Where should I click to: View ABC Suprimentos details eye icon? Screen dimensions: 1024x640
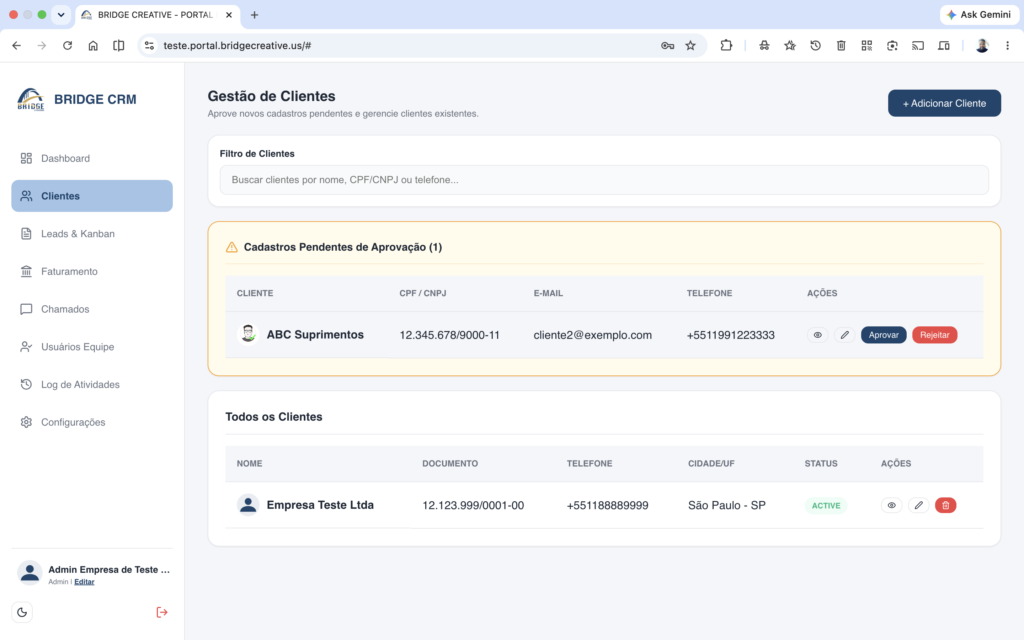(x=817, y=335)
